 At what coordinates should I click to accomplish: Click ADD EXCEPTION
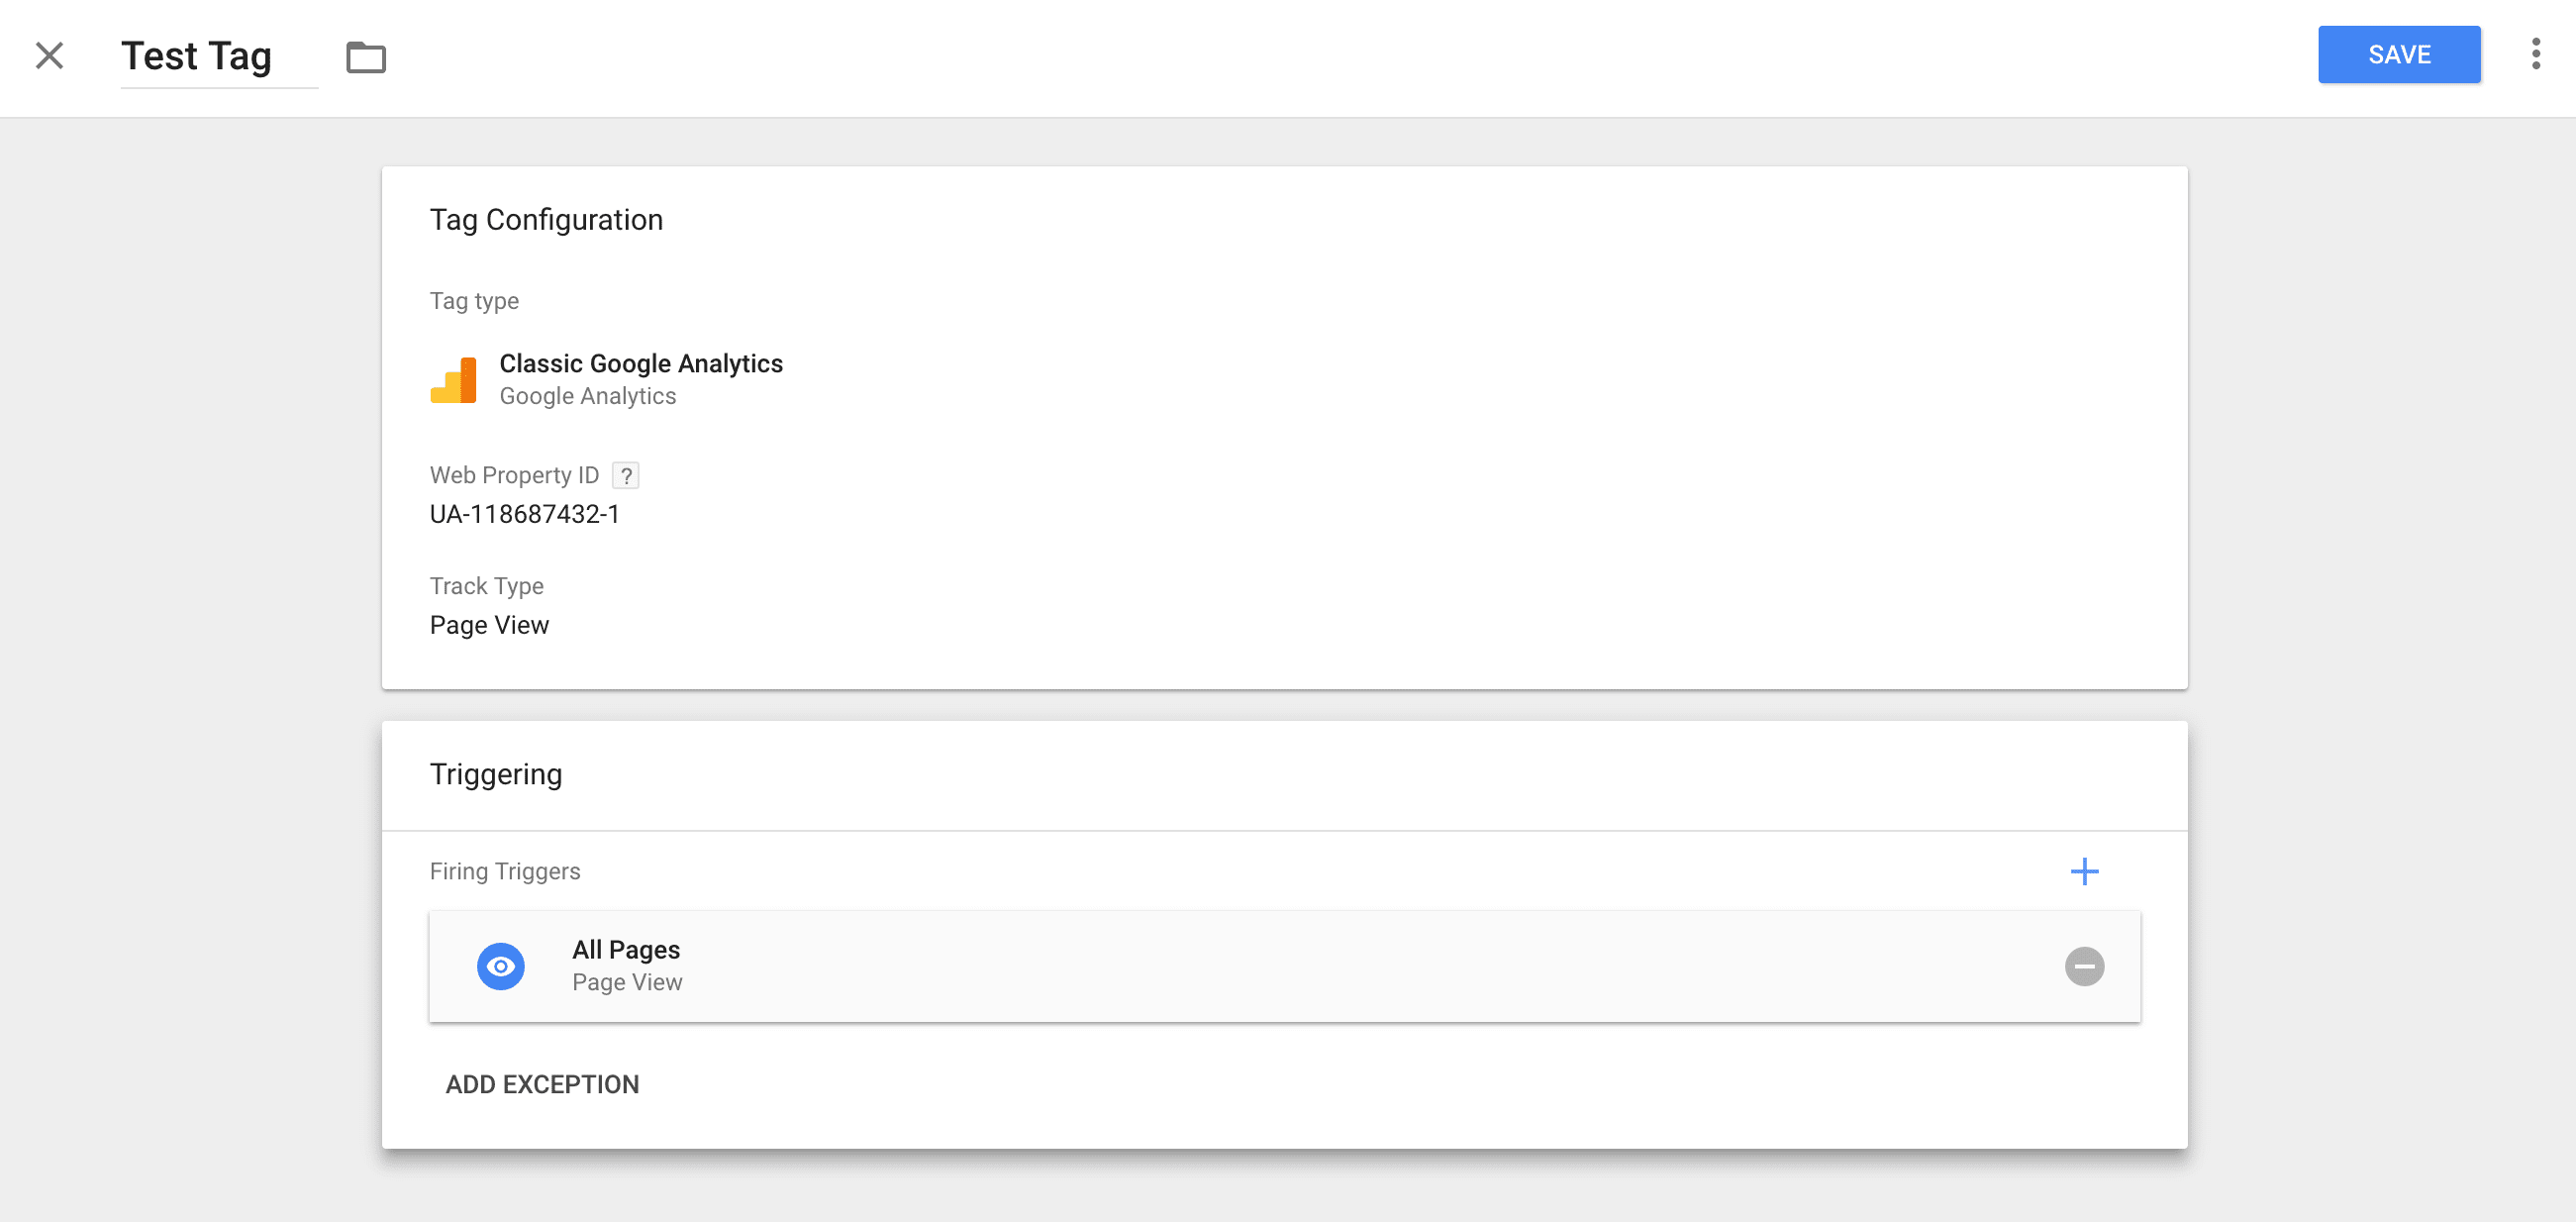[542, 1084]
